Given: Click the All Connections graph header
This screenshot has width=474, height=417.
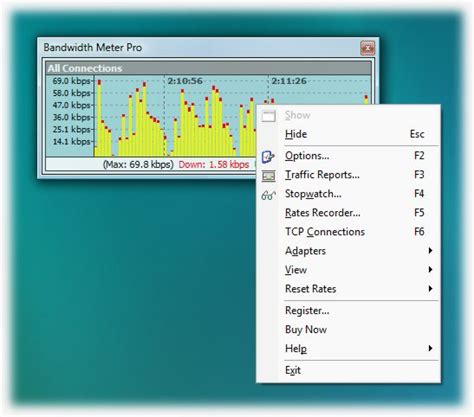Looking at the screenshot, I should 208,68.
